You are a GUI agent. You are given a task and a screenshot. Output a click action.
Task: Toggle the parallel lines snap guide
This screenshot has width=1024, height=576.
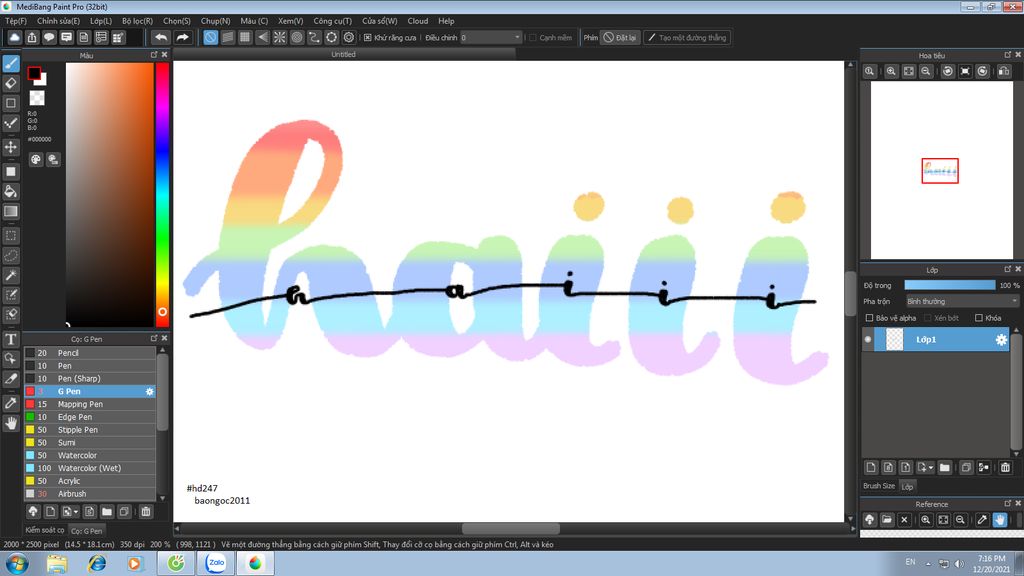click(x=227, y=38)
